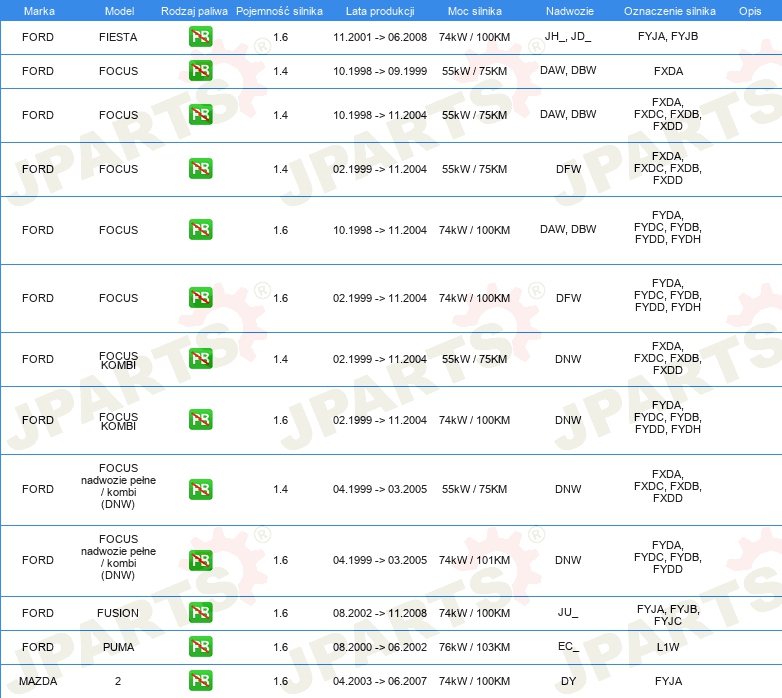Click the Opis column header
The image size is (782, 698).
tap(750, 11)
